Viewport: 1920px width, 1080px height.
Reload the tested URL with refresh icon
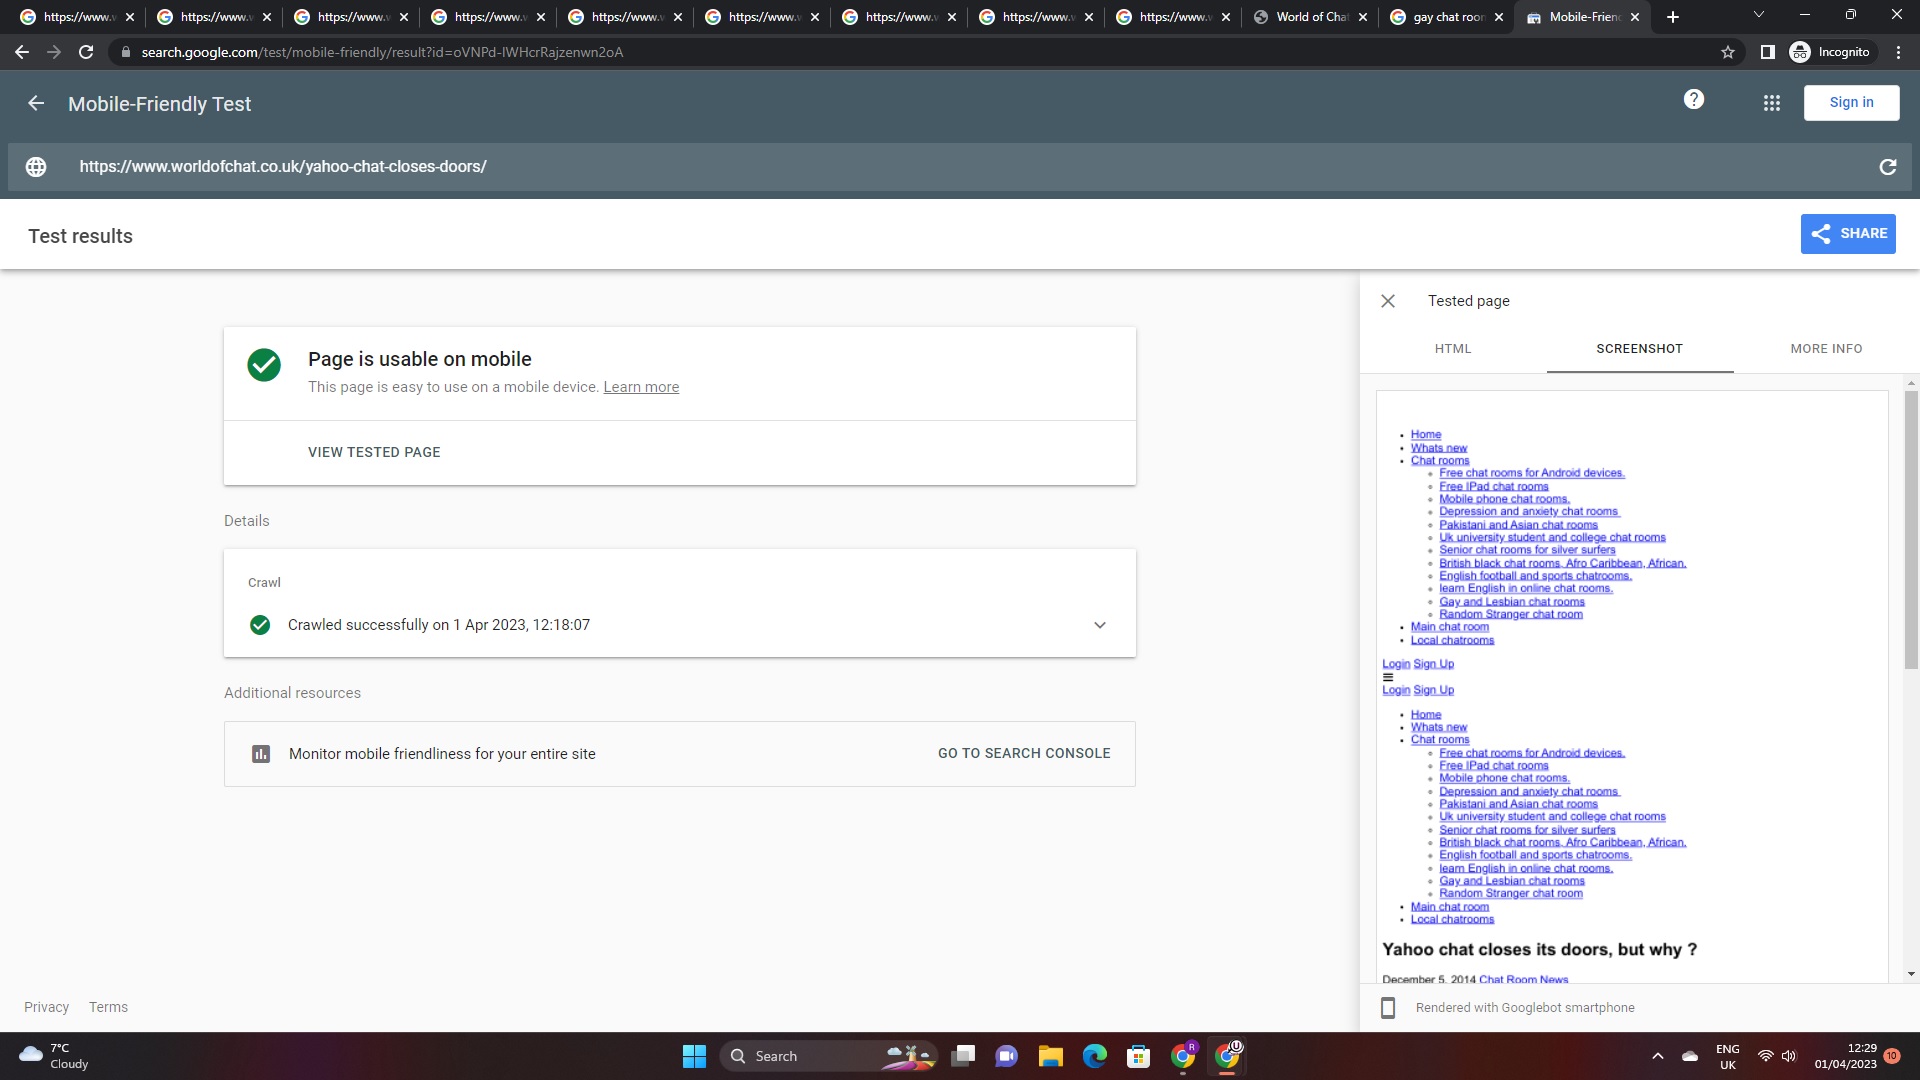pos(1888,167)
